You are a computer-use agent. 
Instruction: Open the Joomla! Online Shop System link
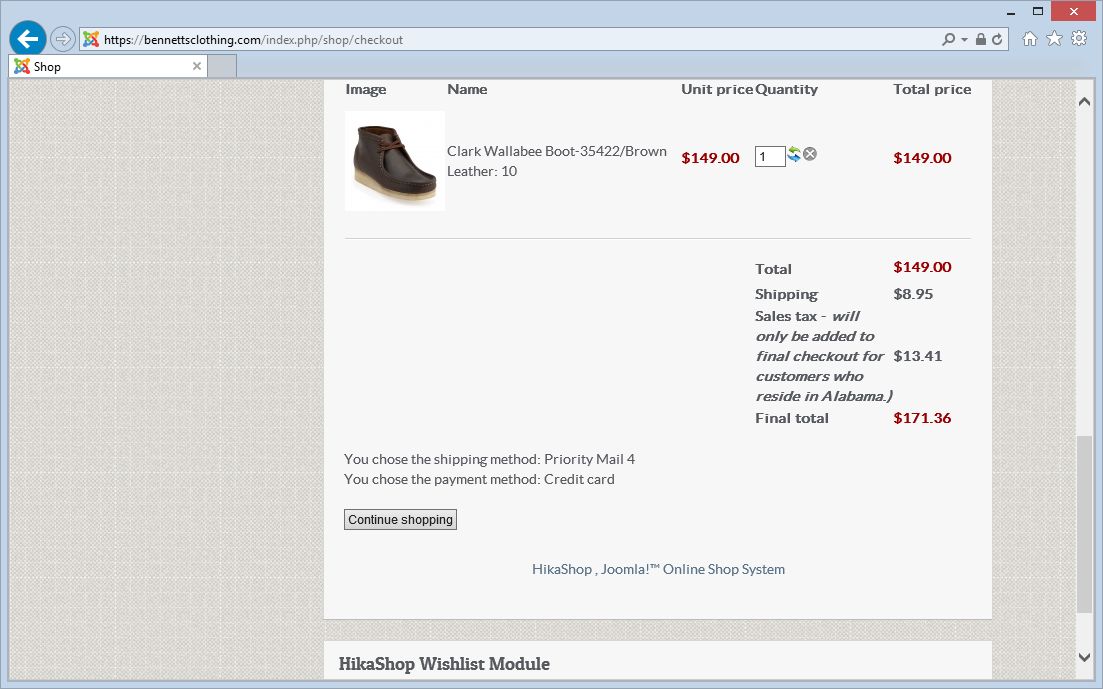tap(693, 569)
